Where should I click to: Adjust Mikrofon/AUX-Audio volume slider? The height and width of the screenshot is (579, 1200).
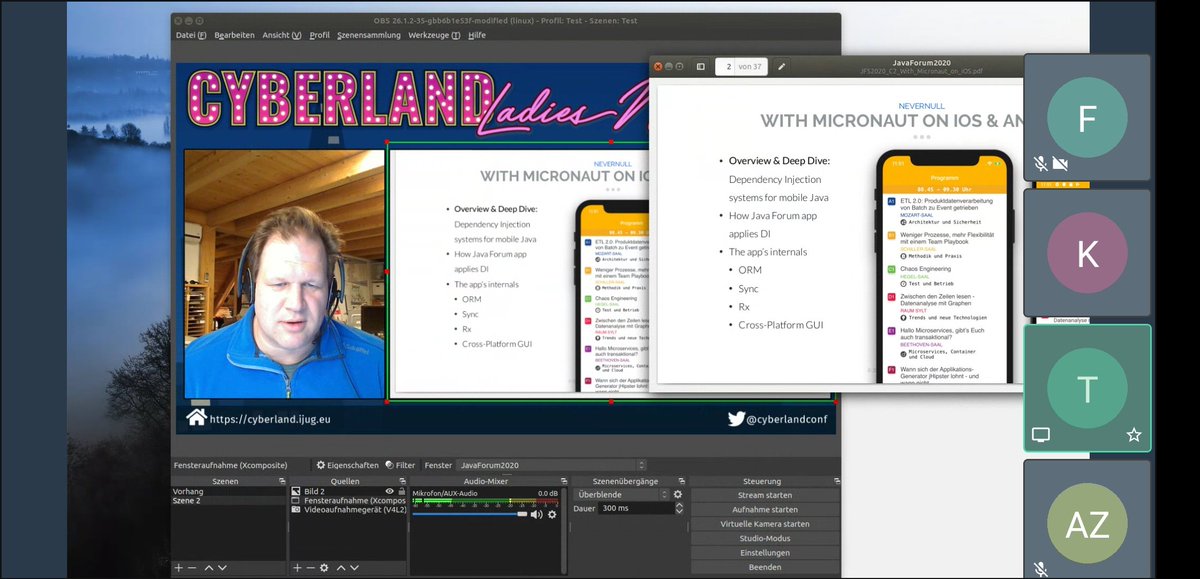[469, 514]
